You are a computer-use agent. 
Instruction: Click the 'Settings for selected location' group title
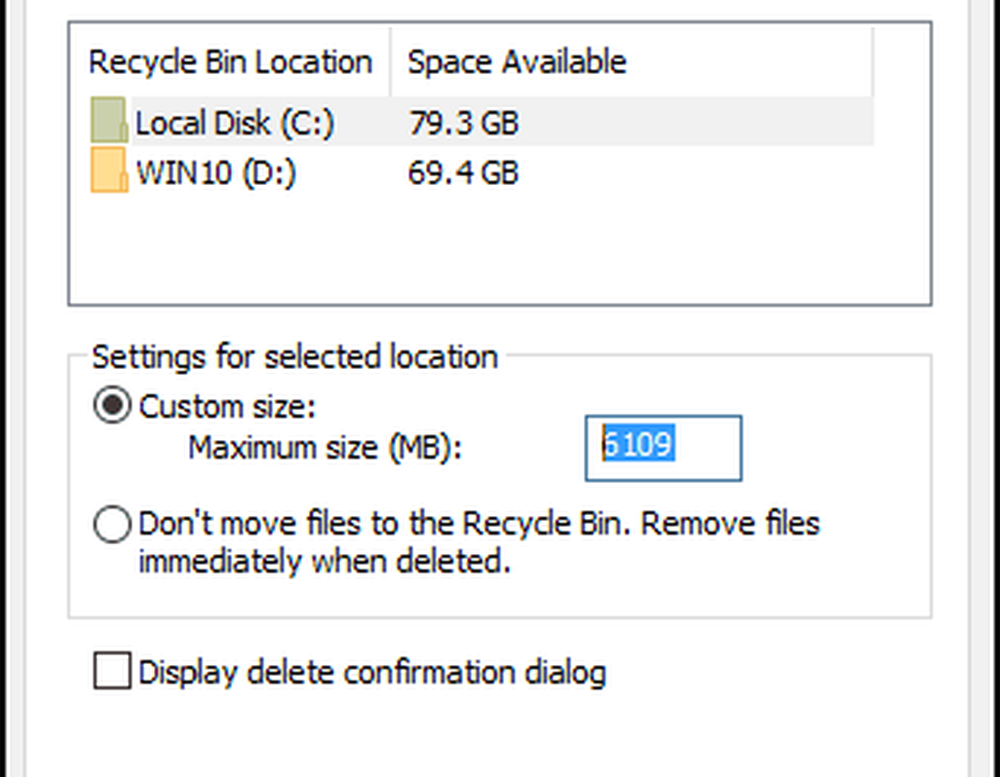294,357
